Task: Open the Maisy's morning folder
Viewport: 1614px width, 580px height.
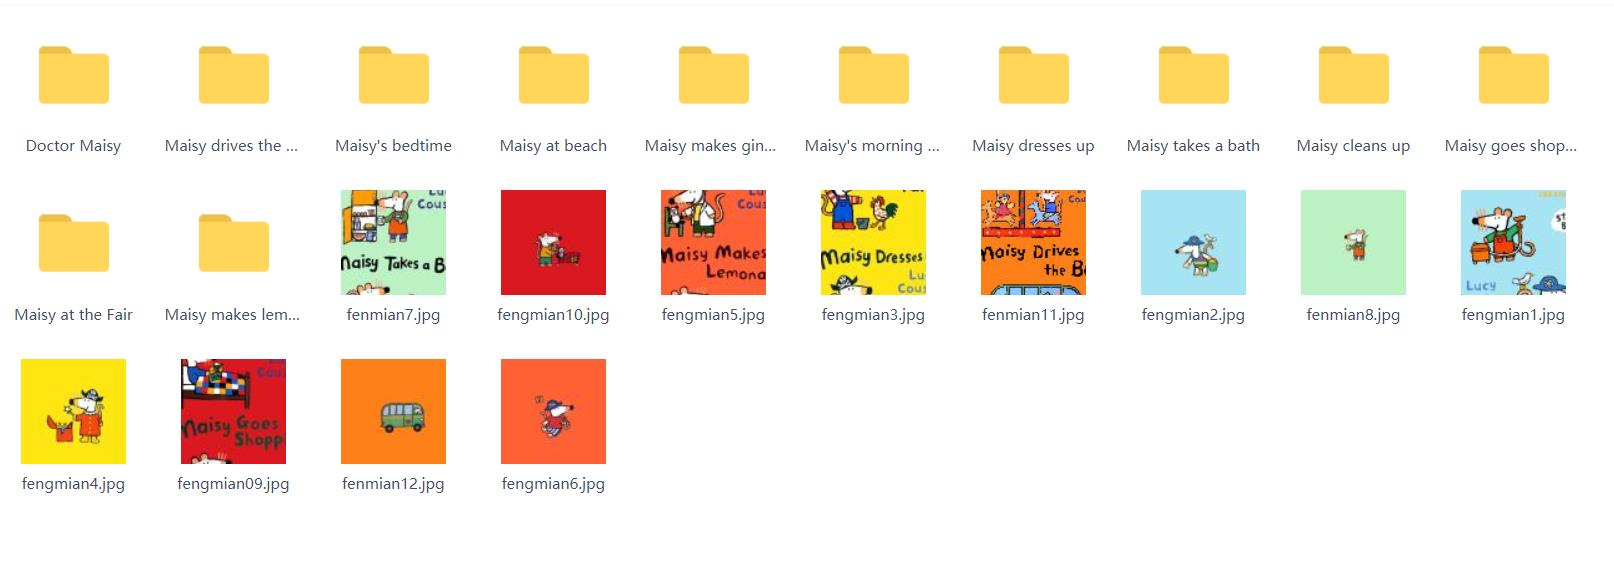Action: coord(873,76)
